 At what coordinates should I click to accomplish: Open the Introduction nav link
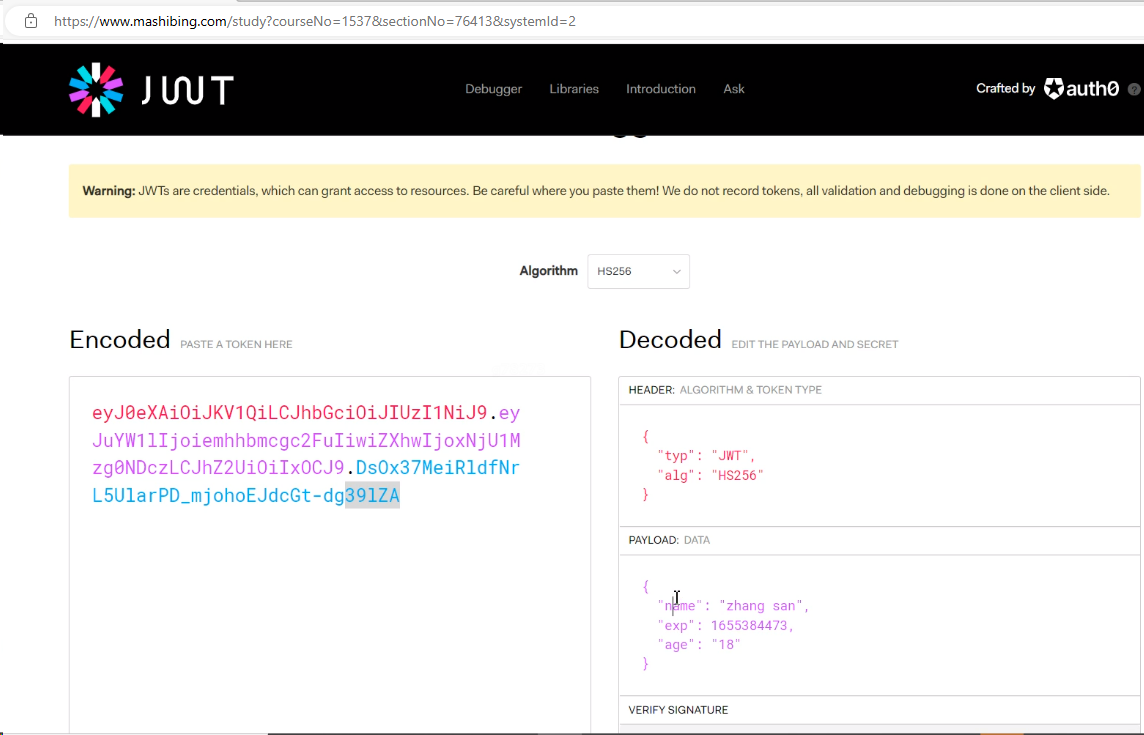[660, 89]
